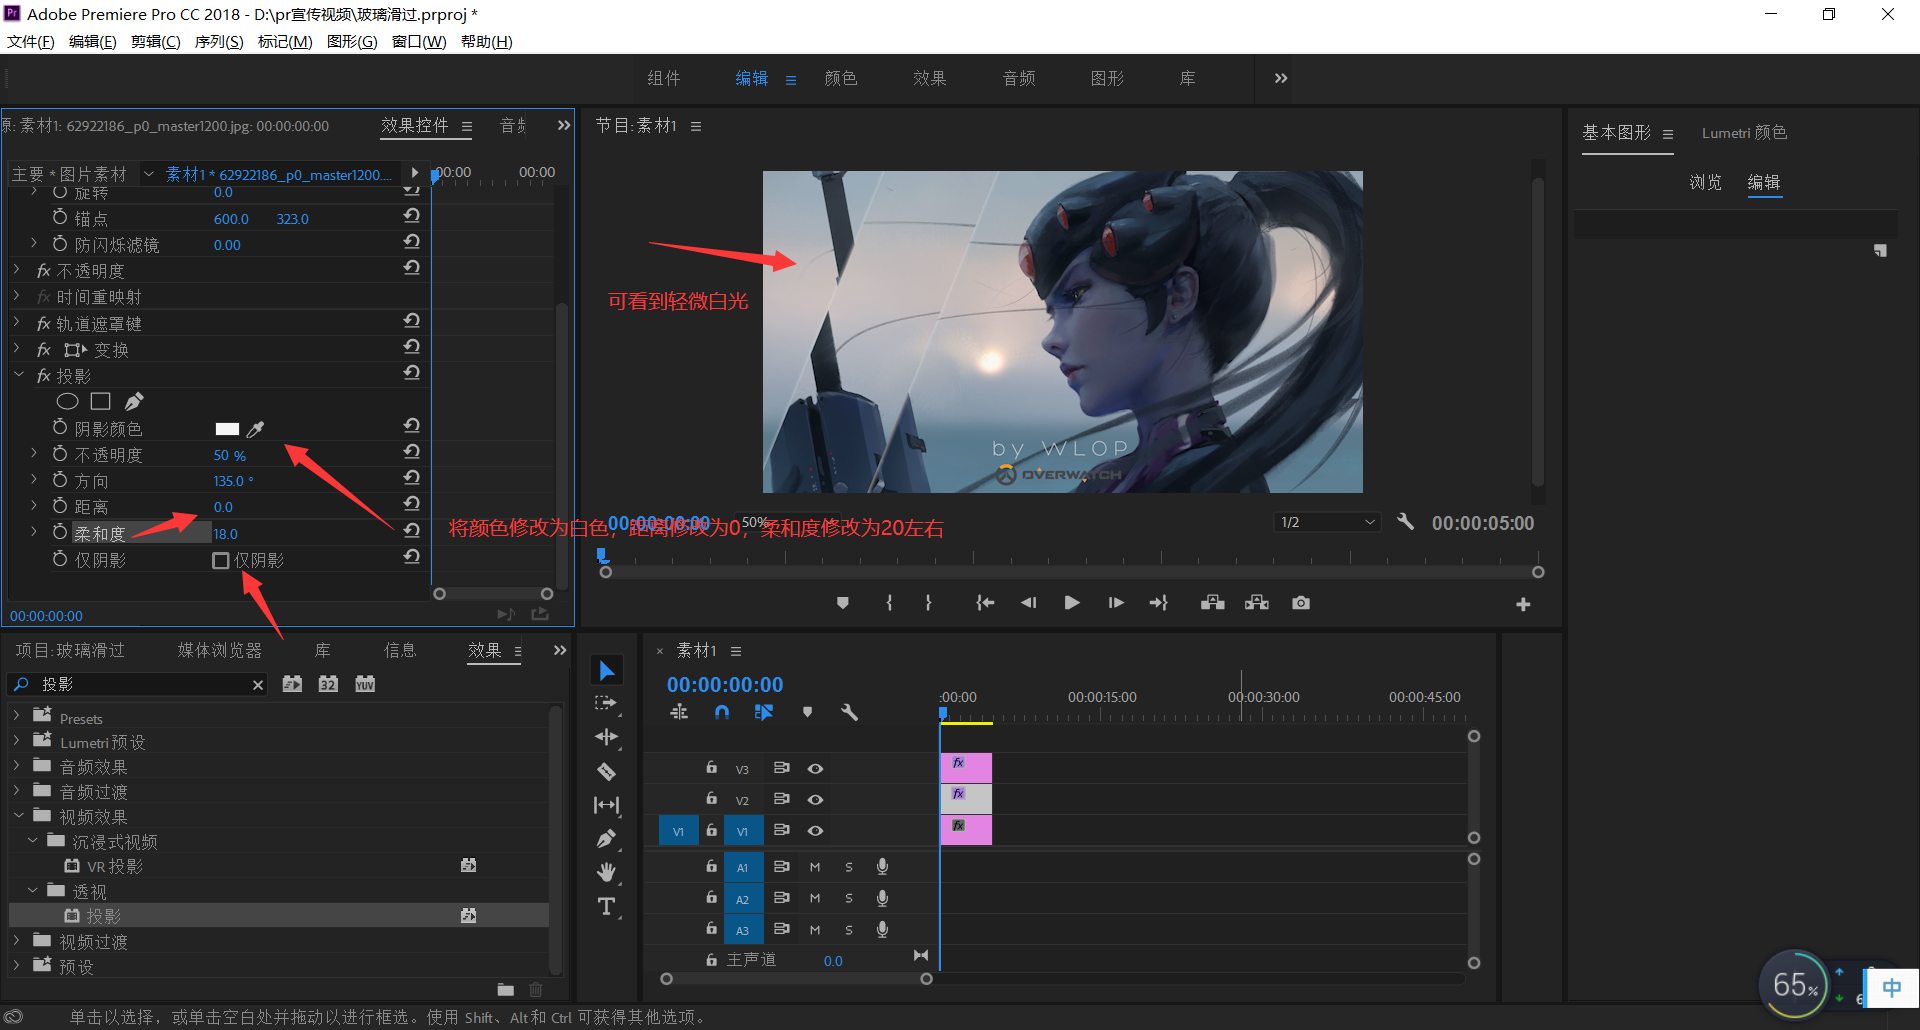Image resolution: width=1920 pixels, height=1030 pixels.
Task: Open timeline wrench display settings
Action: click(x=849, y=713)
